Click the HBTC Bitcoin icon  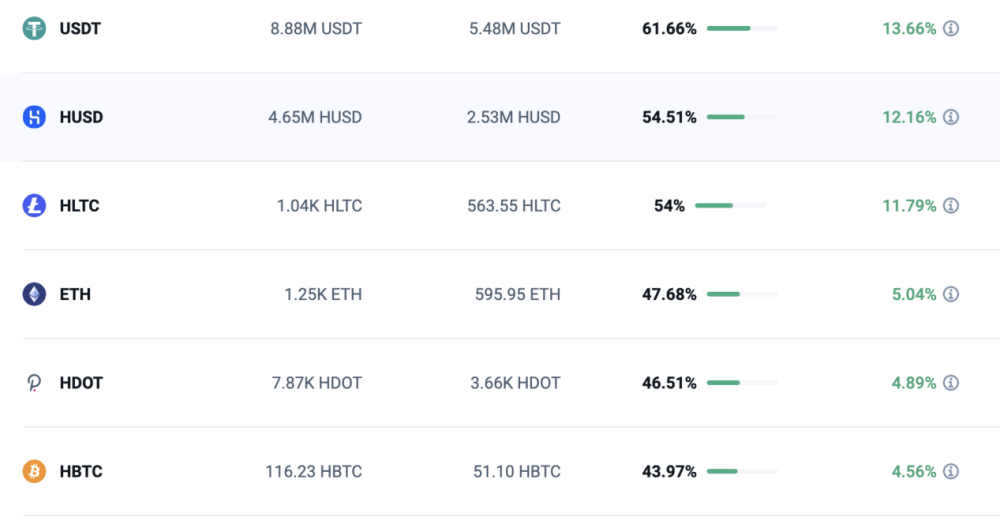point(34,471)
